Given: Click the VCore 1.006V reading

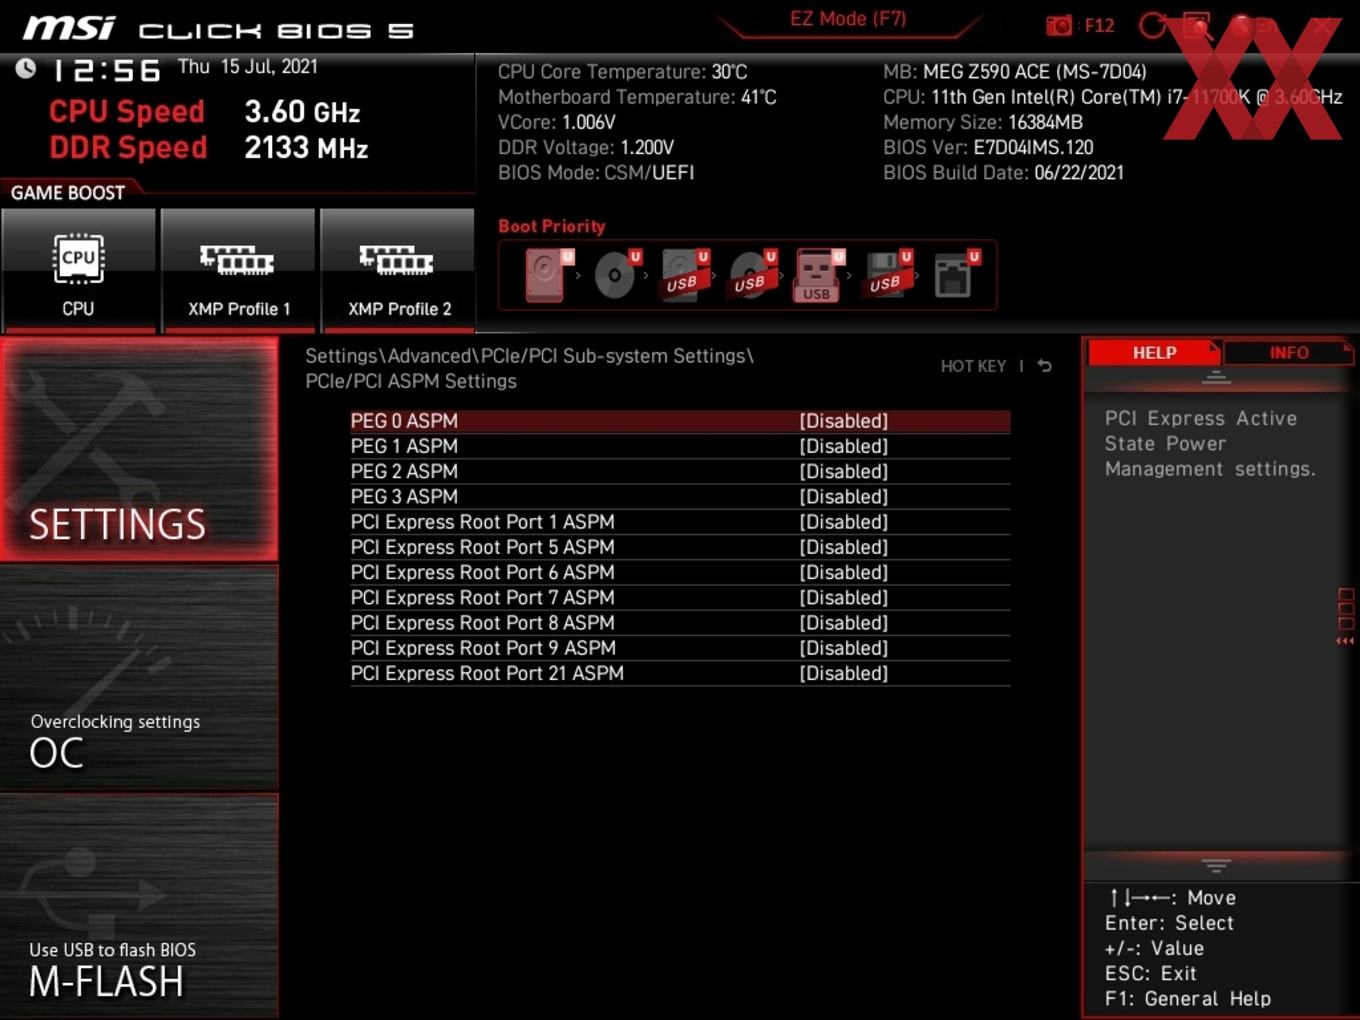Looking at the screenshot, I should (x=557, y=122).
